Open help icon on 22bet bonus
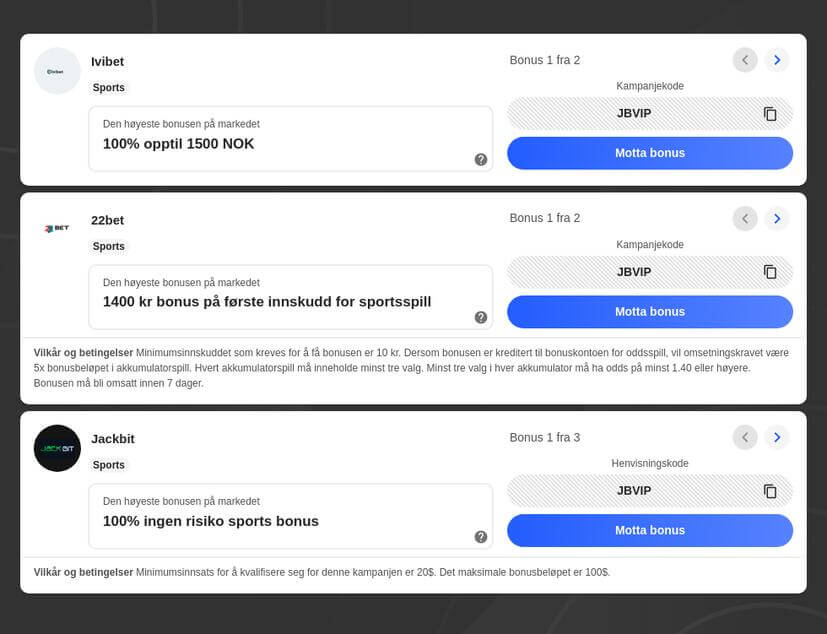827x634 pixels. pos(481,317)
